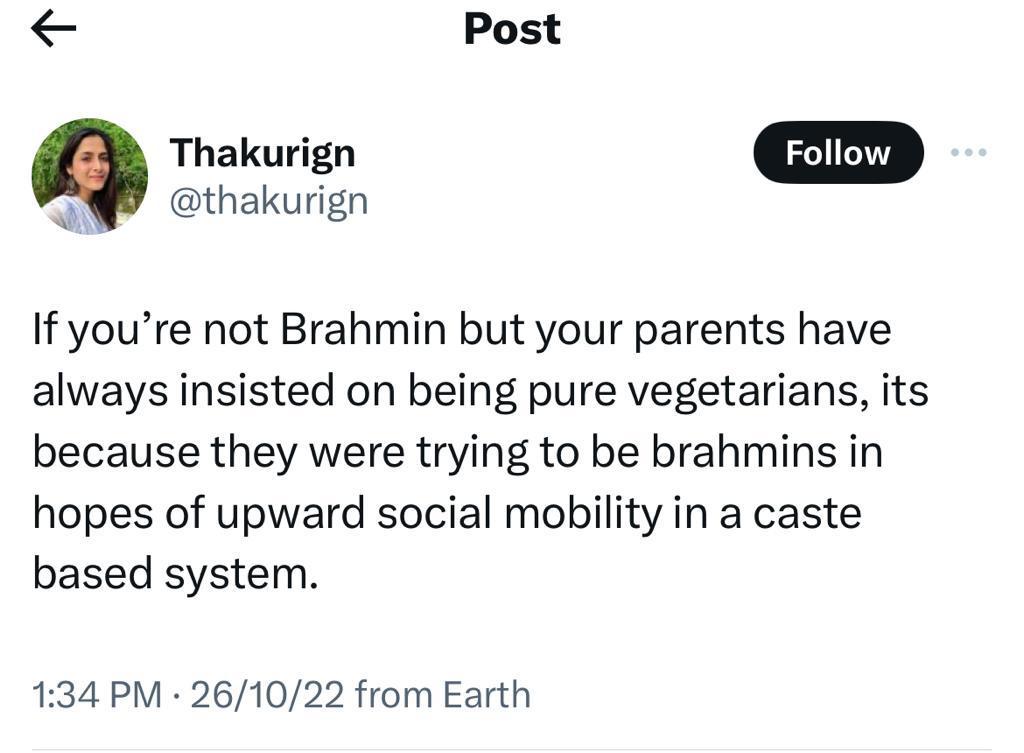1024x753 pixels.
Task: Click the 26/10/22 post date
Action: coord(267,694)
